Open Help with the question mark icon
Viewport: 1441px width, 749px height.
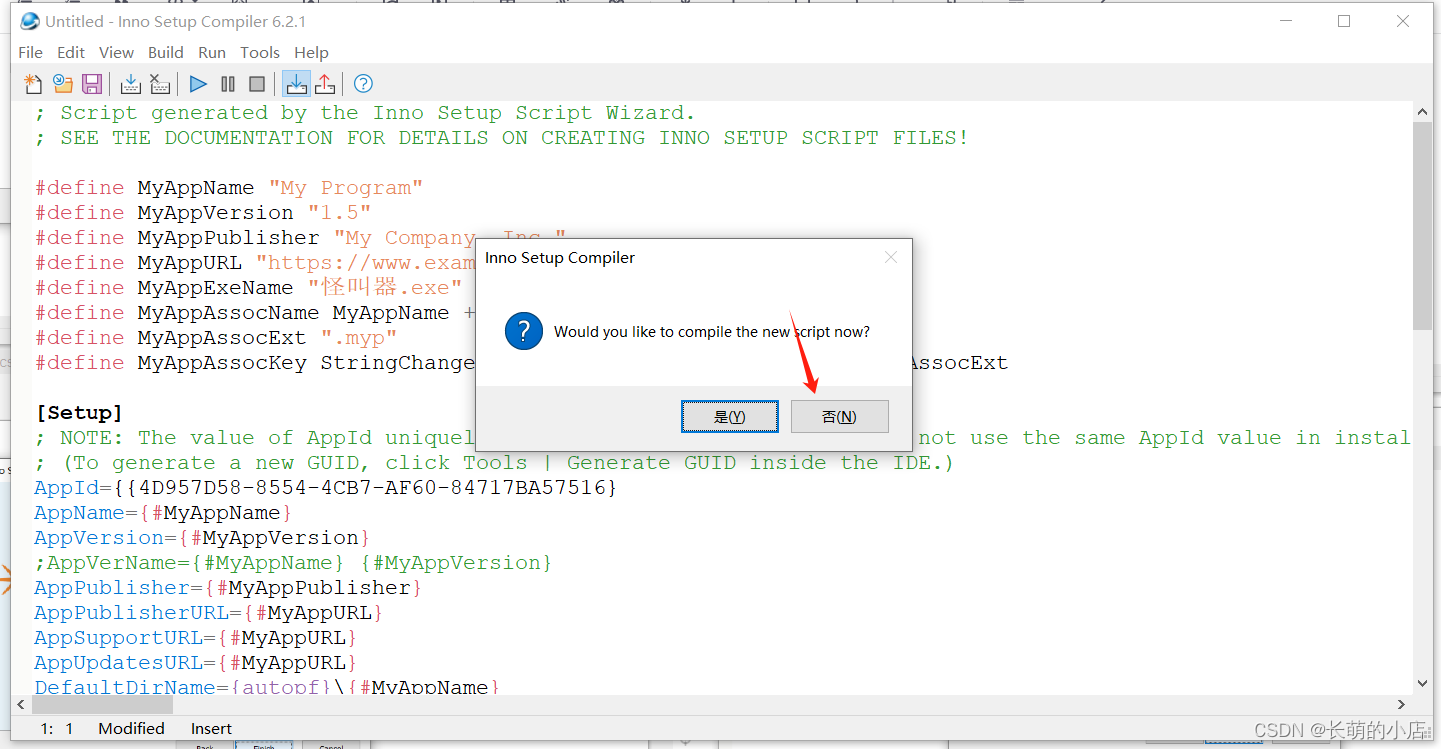(x=363, y=84)
